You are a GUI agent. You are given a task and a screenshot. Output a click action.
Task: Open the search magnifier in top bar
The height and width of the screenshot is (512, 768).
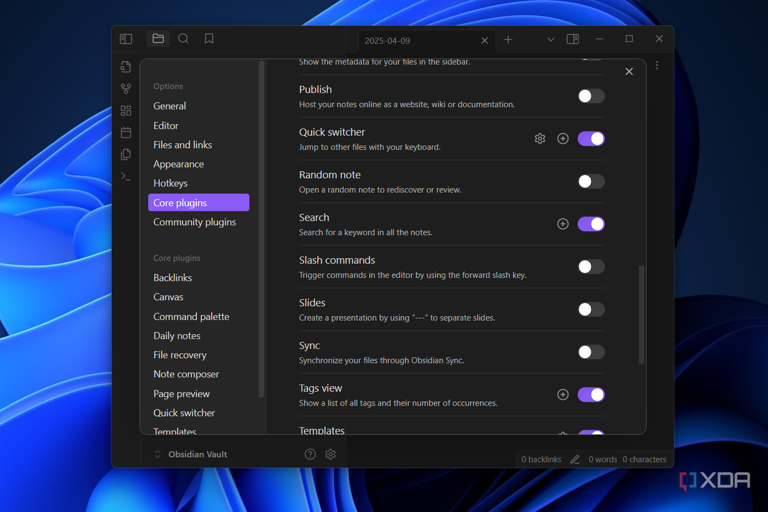point(183,39)
